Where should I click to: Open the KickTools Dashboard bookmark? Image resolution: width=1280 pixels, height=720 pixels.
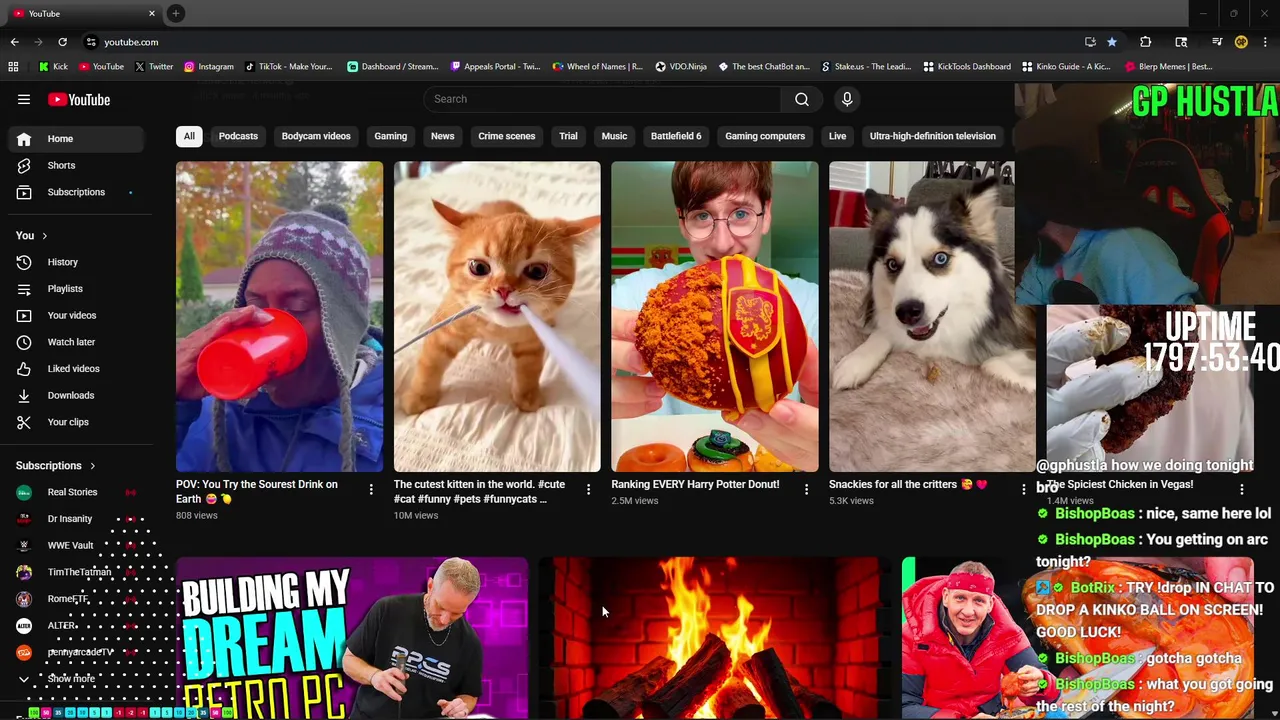[967, 67]
